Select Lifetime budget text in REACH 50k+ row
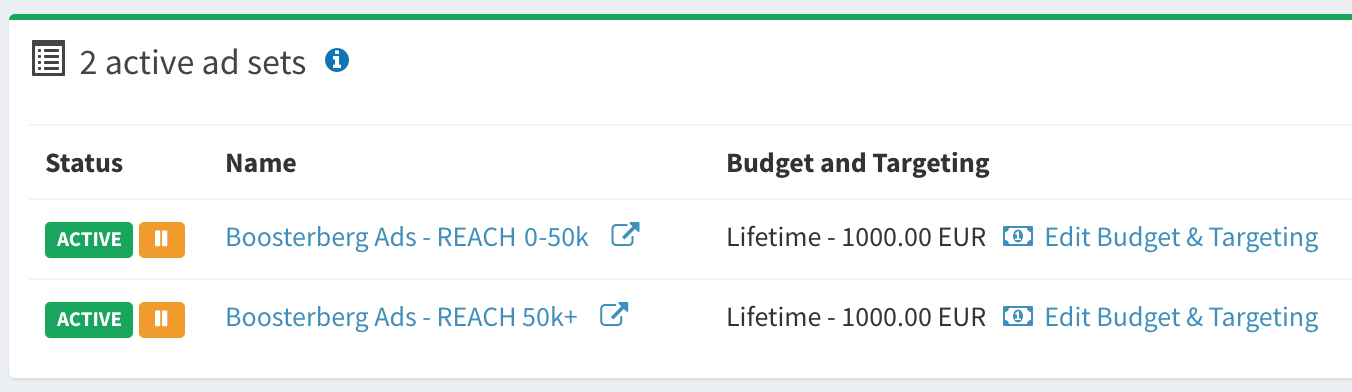The width and height of the screenshot is (1352, 392). click(x=856, y=317)
